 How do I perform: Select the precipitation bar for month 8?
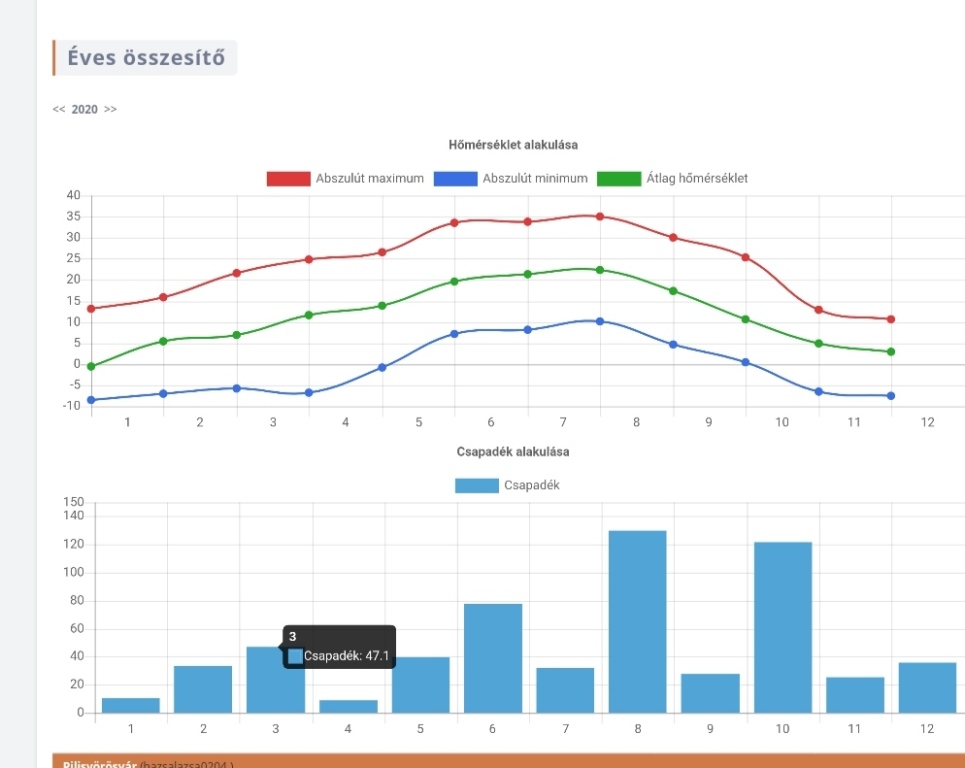pos(637,621)
